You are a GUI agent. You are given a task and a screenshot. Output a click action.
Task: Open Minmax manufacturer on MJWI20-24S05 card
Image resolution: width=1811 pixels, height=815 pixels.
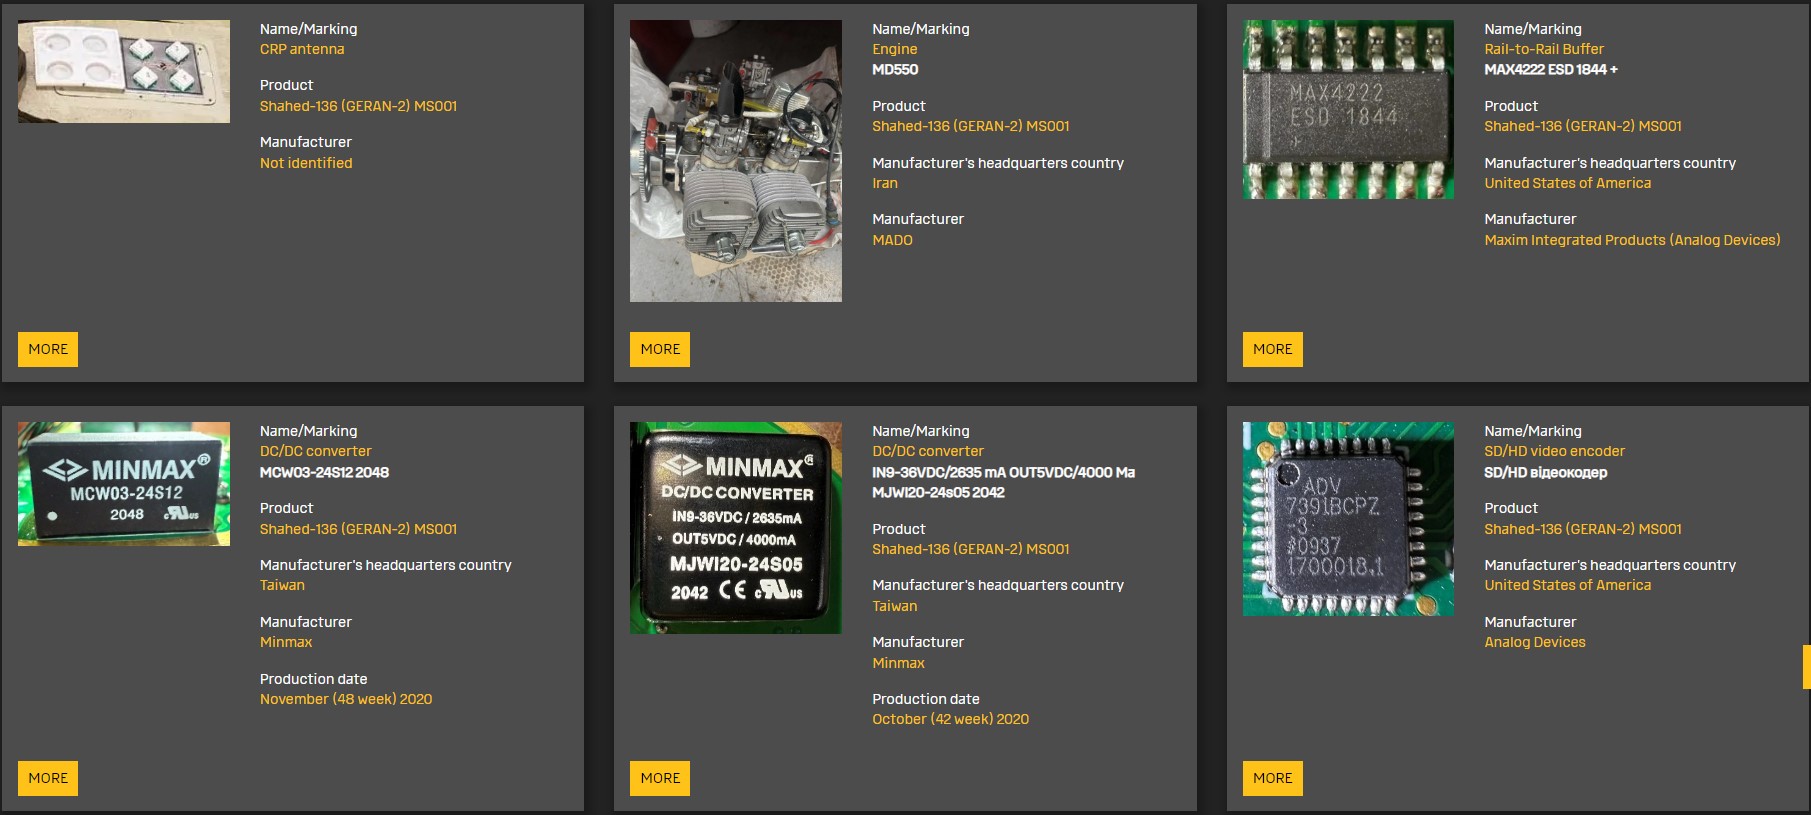tap(898, 663)
